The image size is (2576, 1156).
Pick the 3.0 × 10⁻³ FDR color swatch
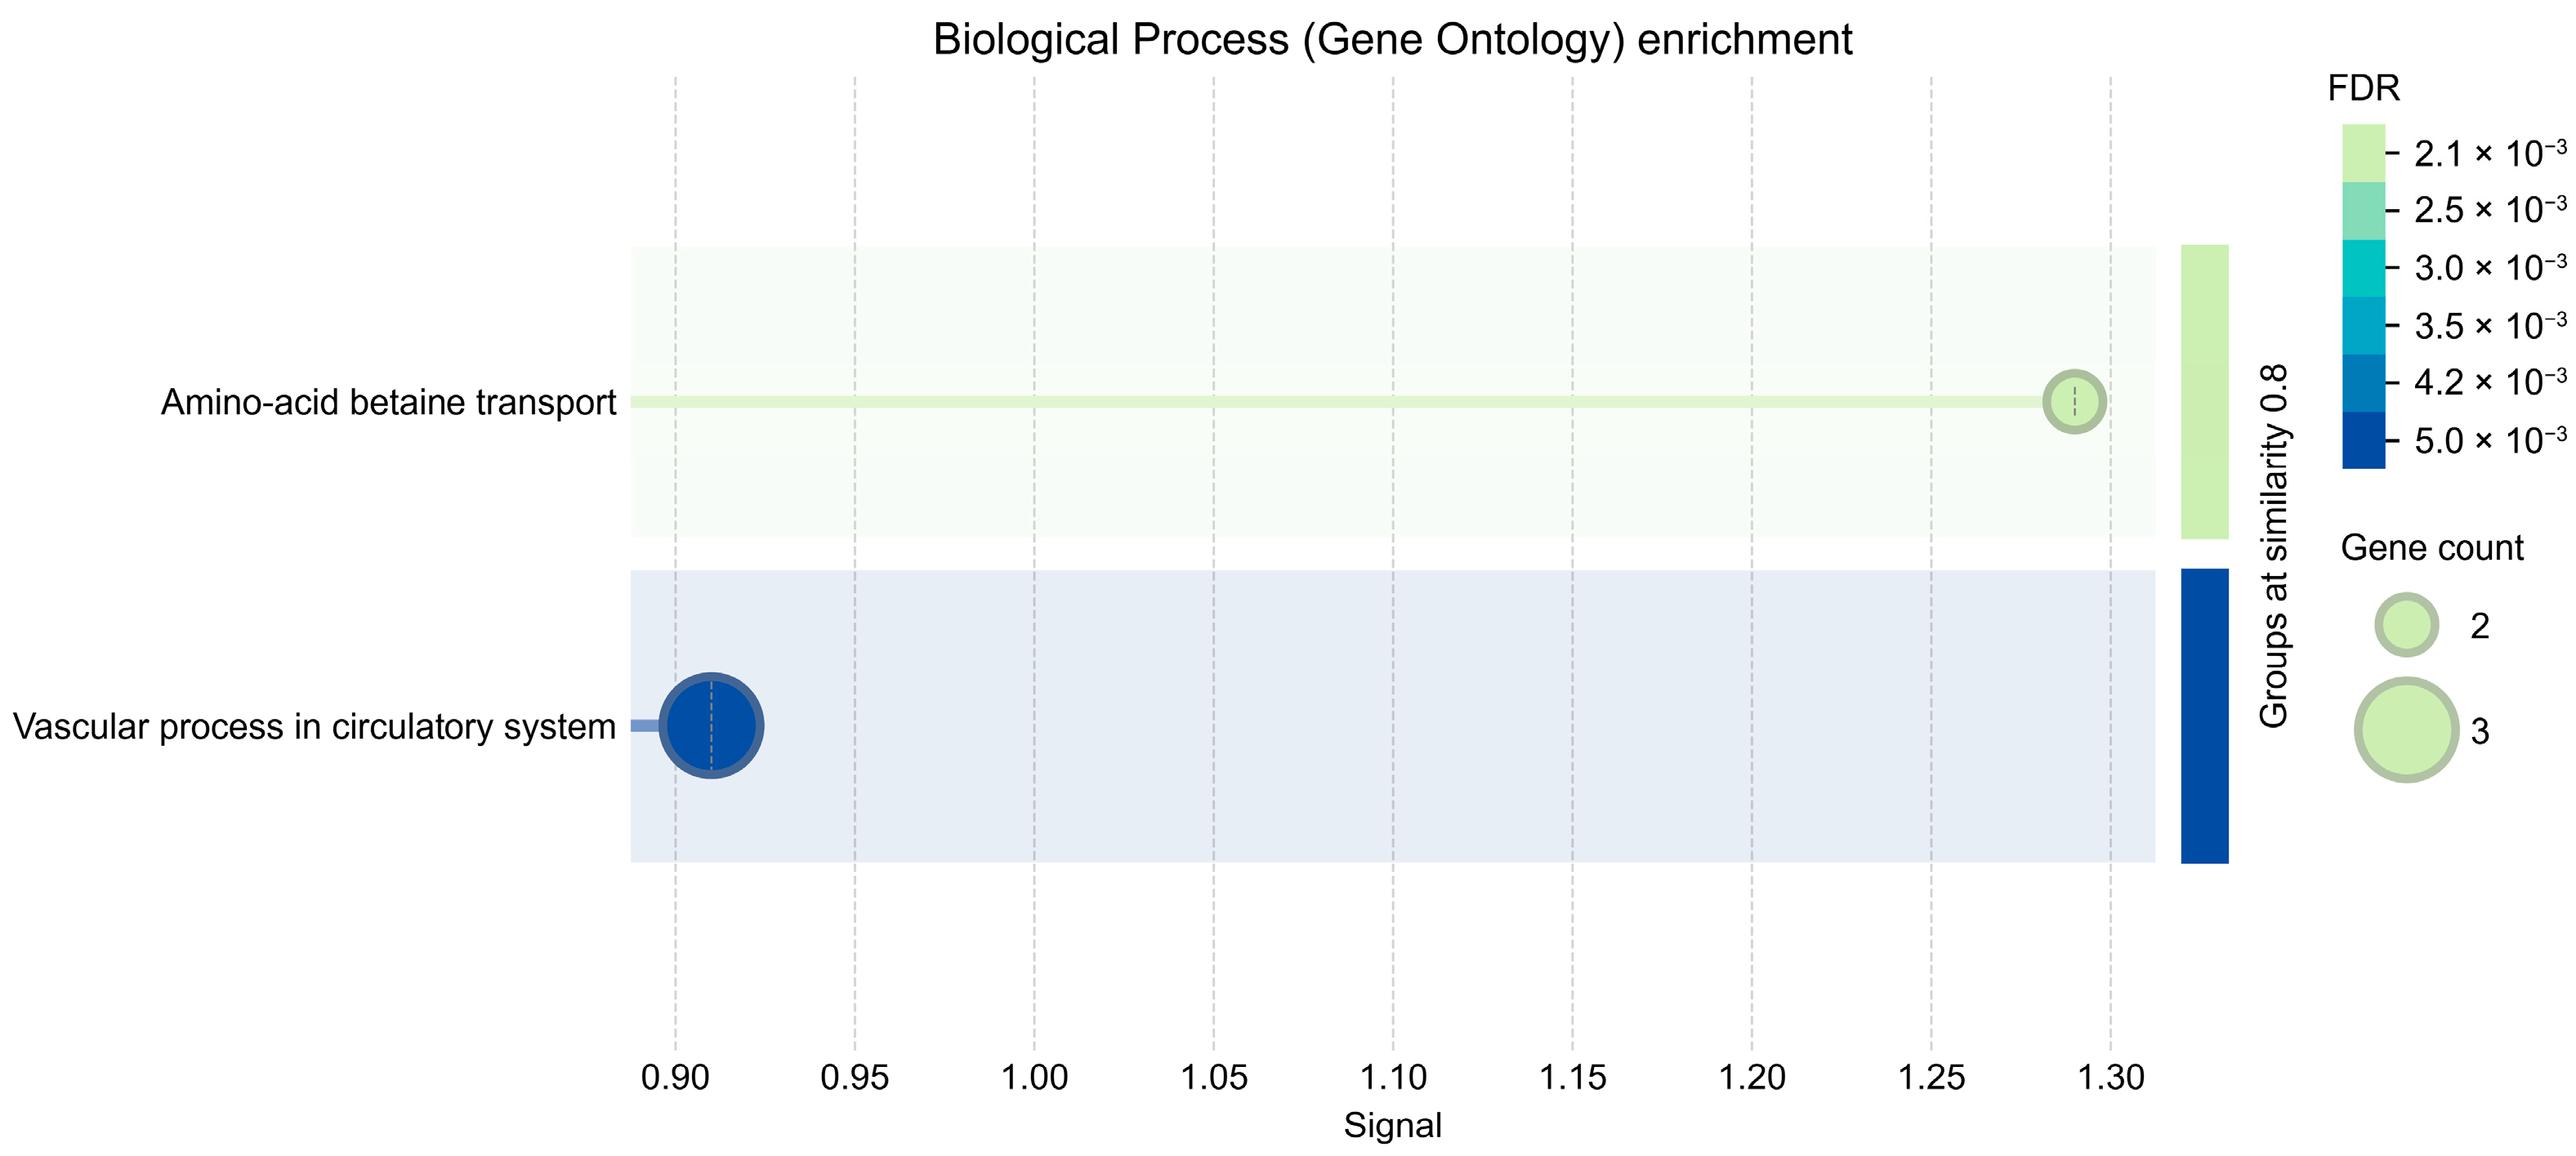click(x=2363, y=268)
